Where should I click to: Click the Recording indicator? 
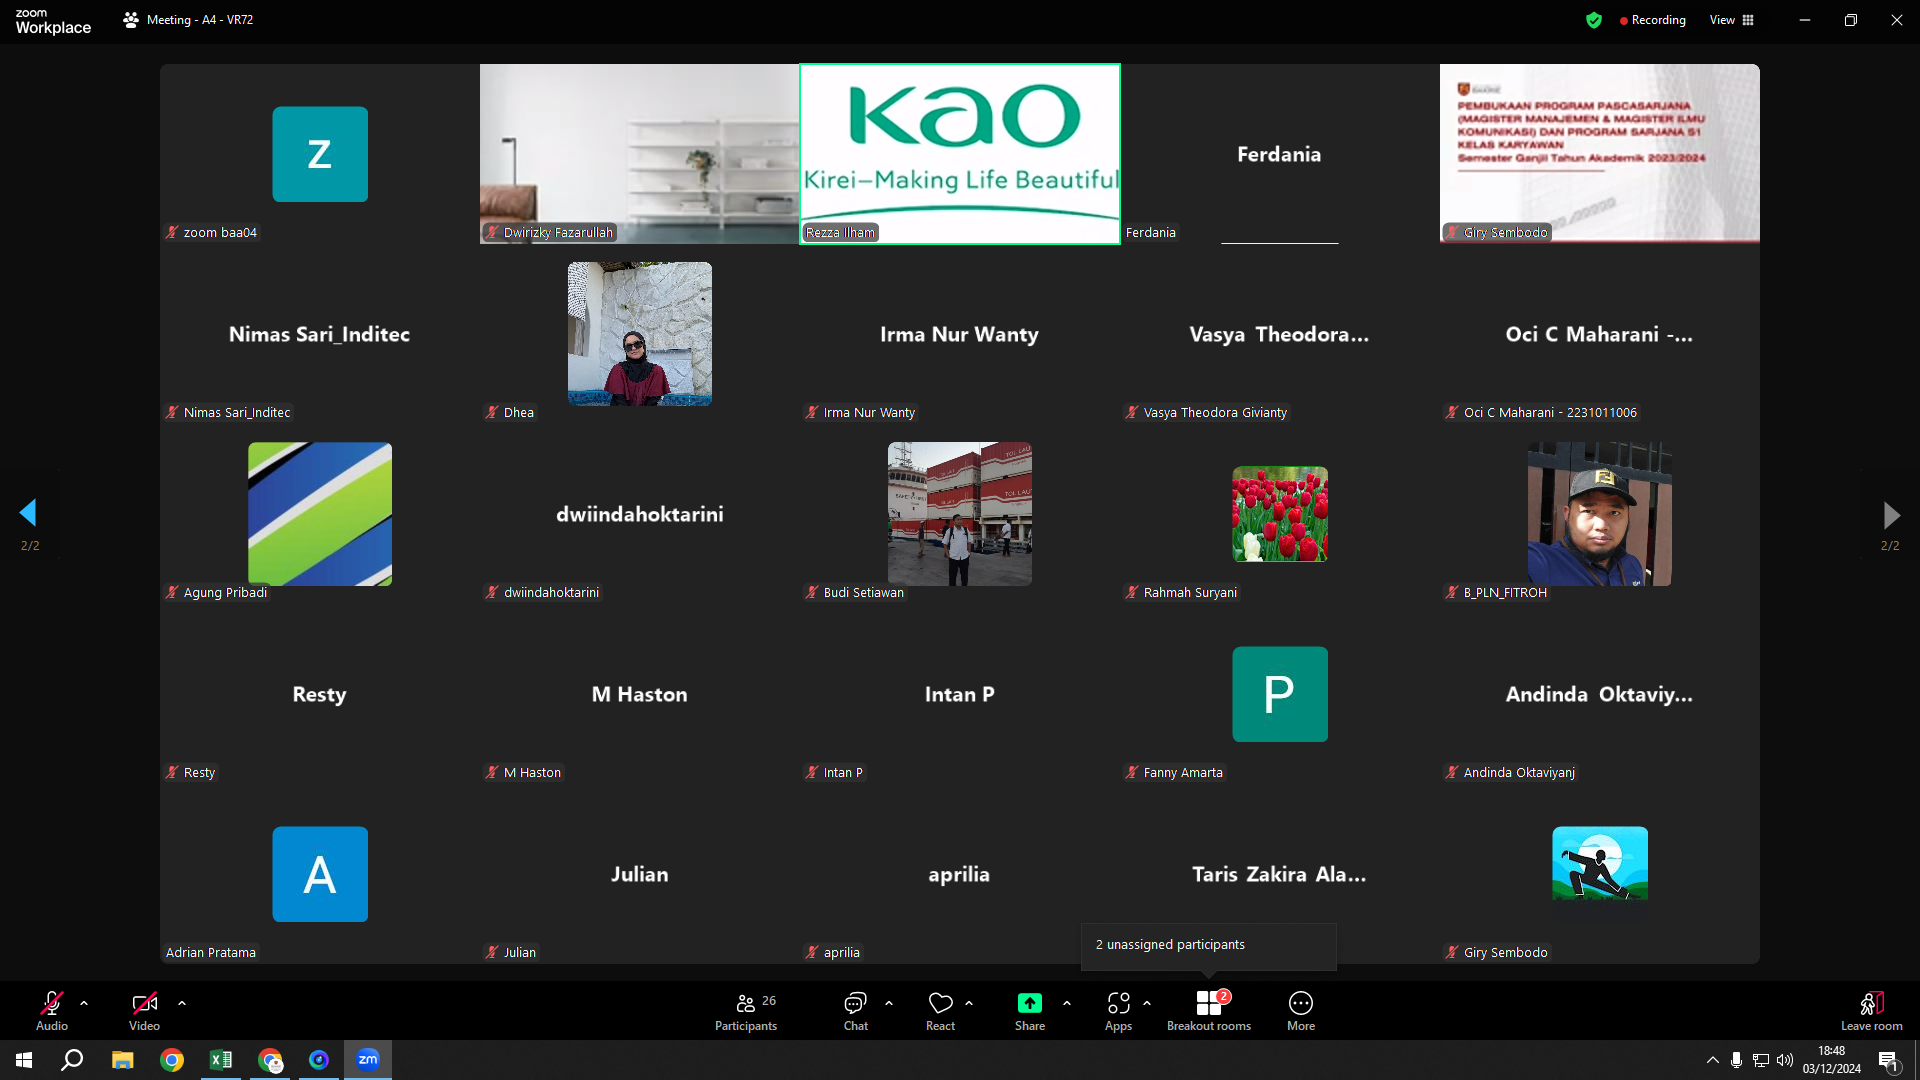pos(1653,20)
